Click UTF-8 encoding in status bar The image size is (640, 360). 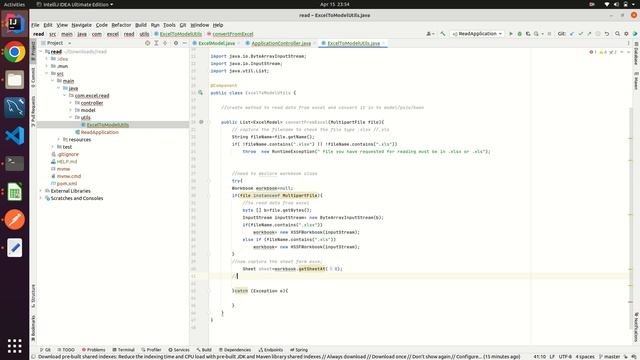coord(565,357)
